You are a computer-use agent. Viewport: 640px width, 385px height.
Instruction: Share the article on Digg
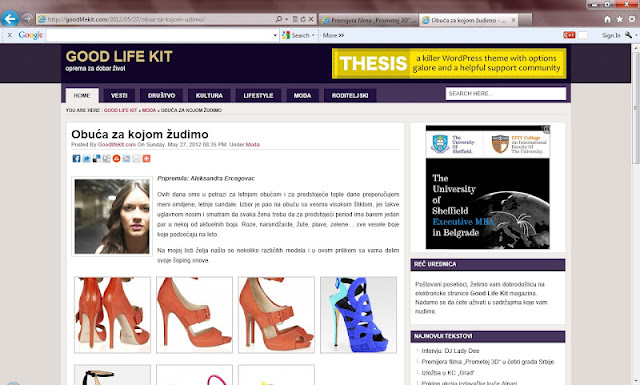pos(107,158)
